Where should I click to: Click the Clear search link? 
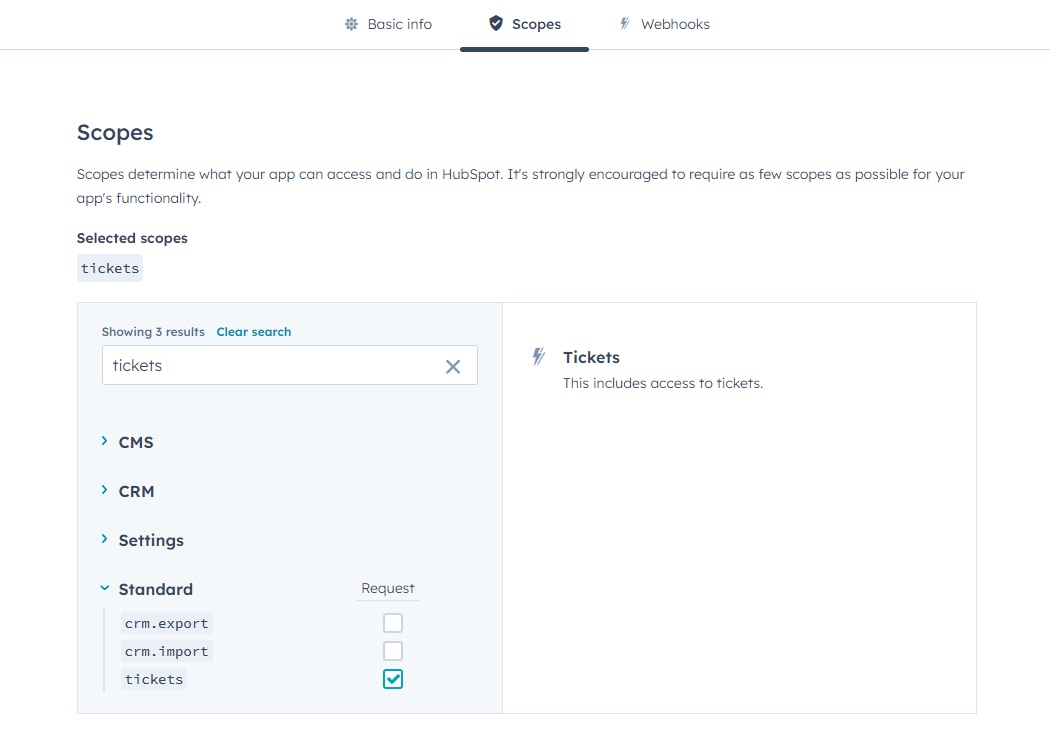[x=254, y=332]
